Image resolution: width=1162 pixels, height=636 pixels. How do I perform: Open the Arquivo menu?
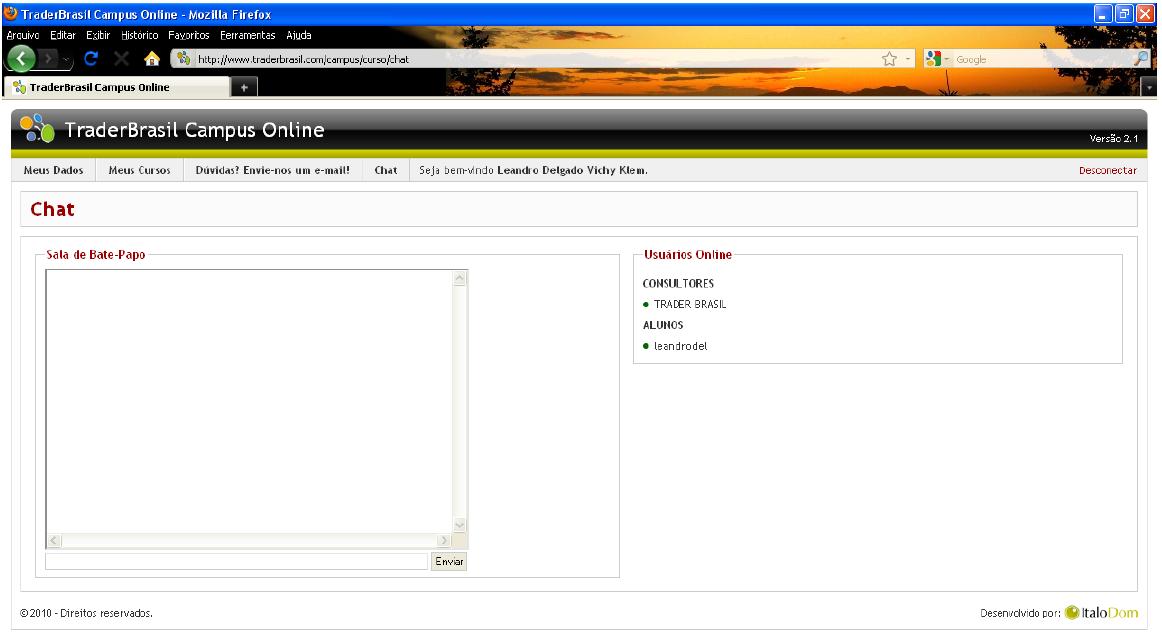tap(23, 35)
